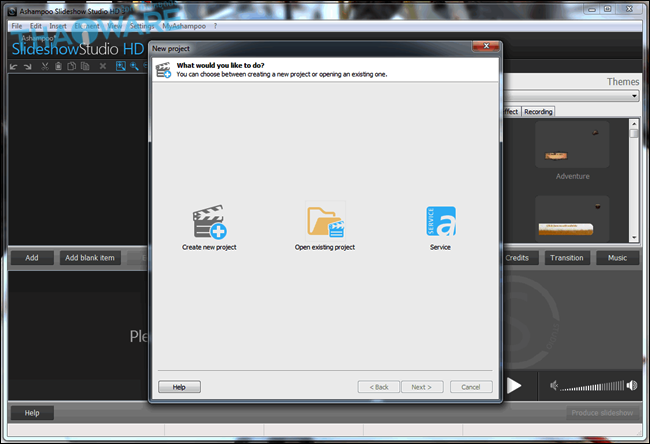Click the Help button in New project dialog
The width and height of the screenshot is (650, 444).
179,387
